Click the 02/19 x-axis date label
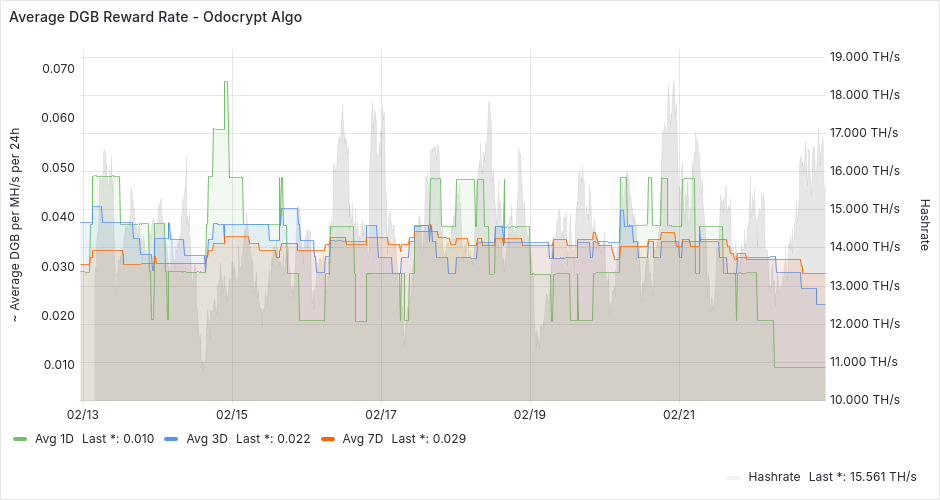Image resolution: width=940 pixels, height=500 pixels. [529, 414]
